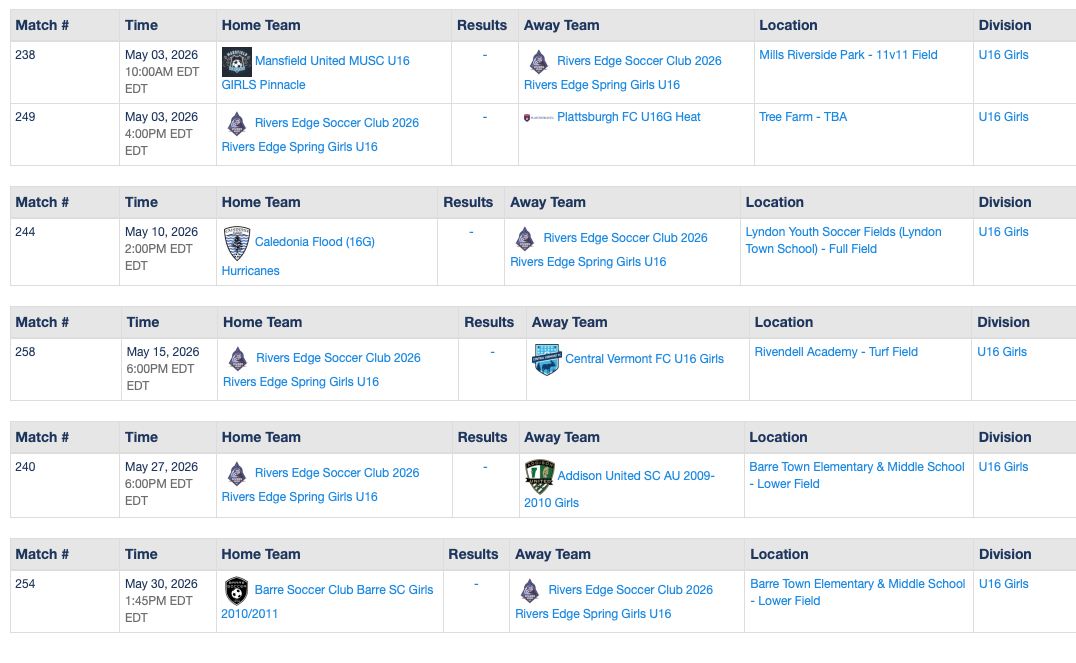This screenshot has height=663, width=1076.
Task: Click the results dash for match 258
Action: (x=492, y=352)
